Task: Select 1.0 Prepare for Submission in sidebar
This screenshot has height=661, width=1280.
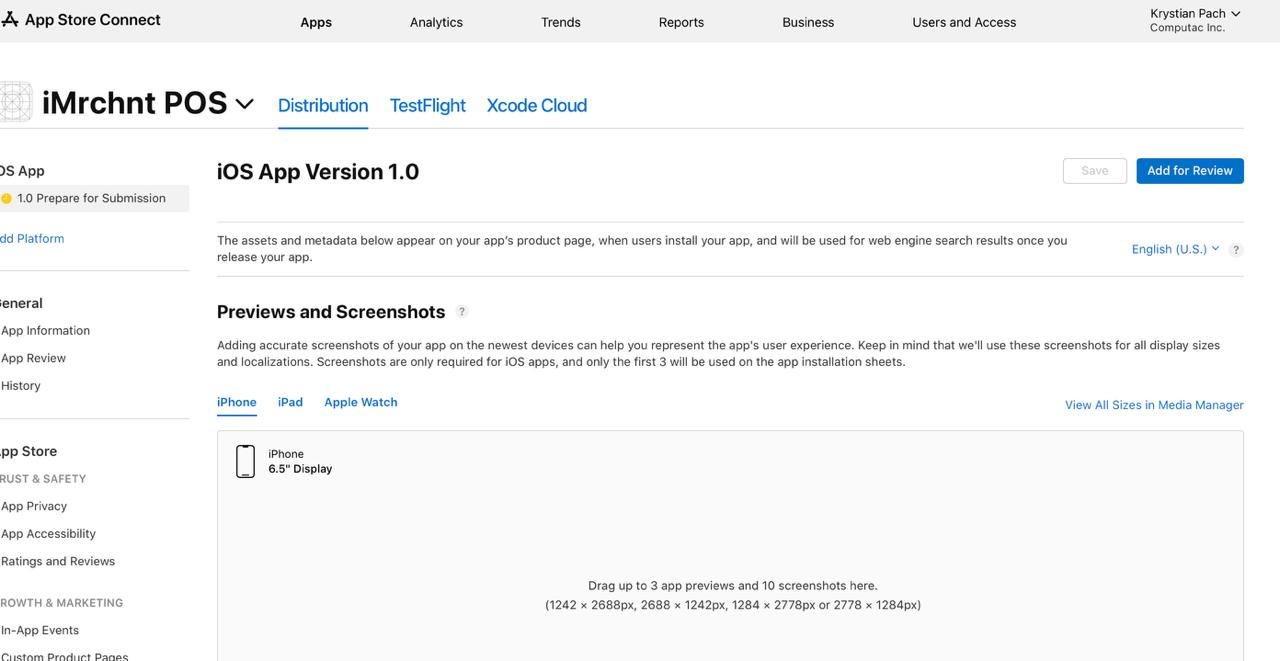Action: 94,198
